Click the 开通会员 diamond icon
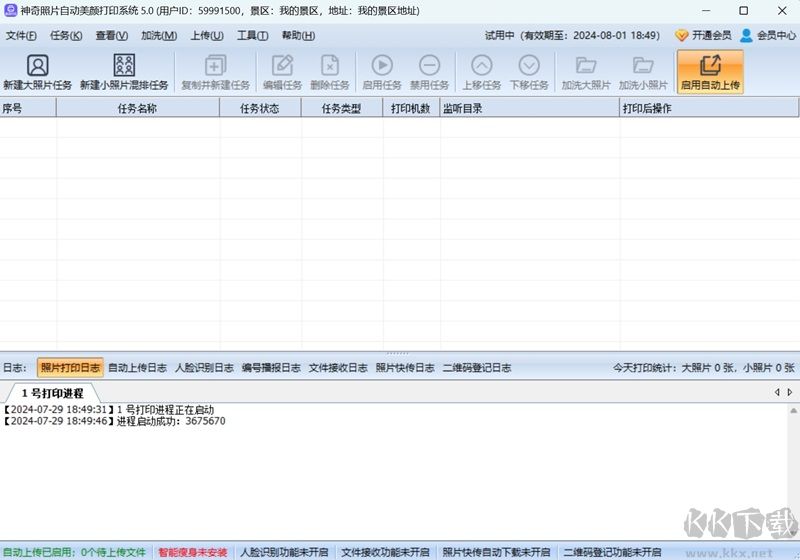Viewport: 800px width, 560px height. coord(681,35)
